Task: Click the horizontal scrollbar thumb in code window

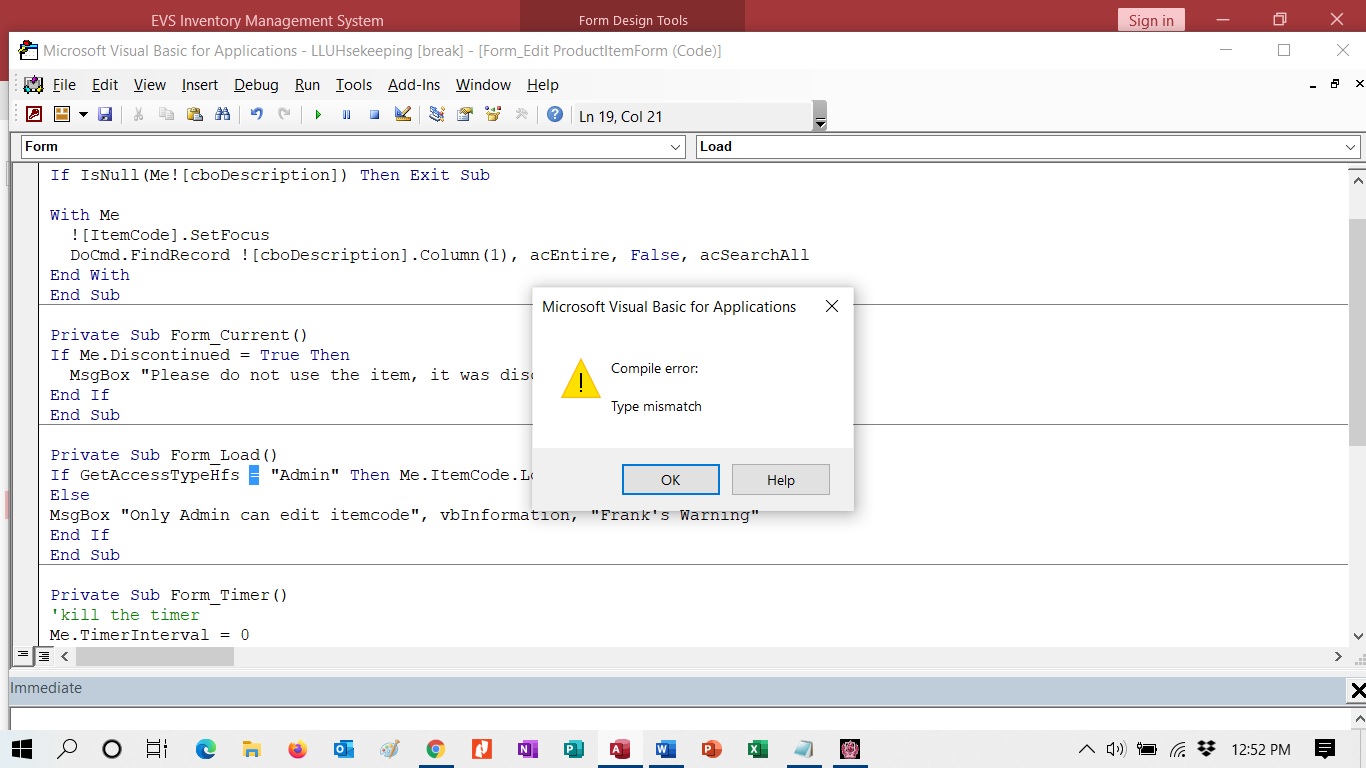Action: pyautogui.click(x=154, y=656)
